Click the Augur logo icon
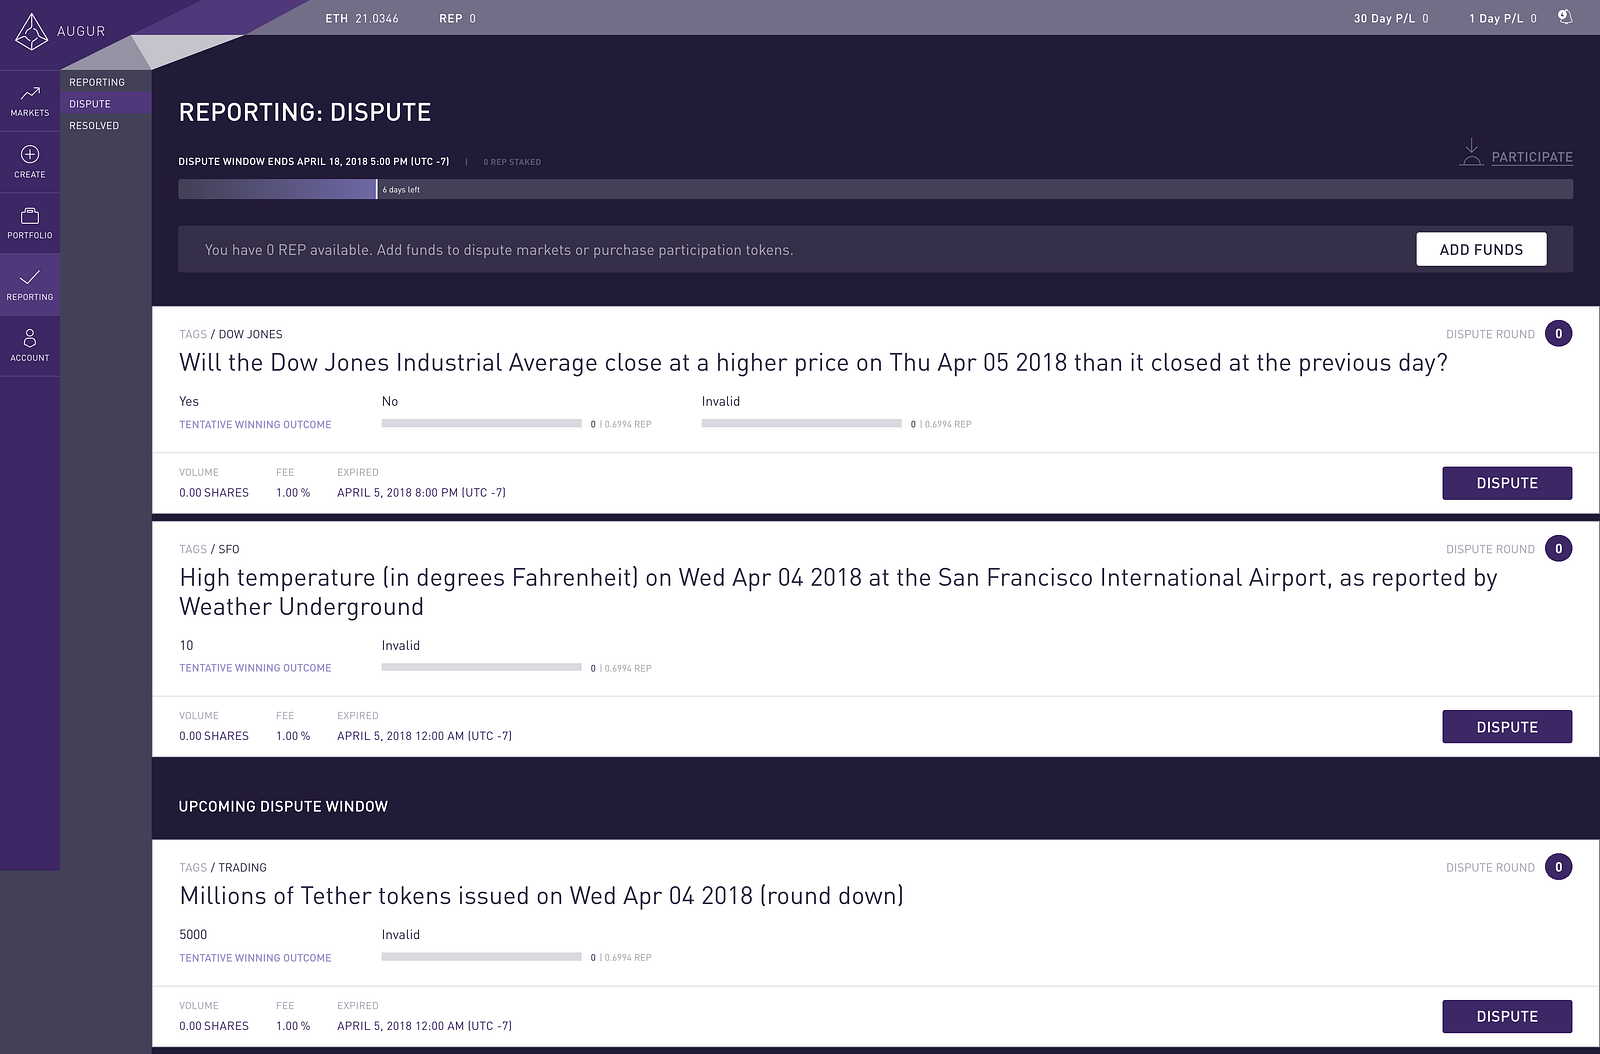The width and height of the screenshot is (1600, 1054). (x=31, y=32)
